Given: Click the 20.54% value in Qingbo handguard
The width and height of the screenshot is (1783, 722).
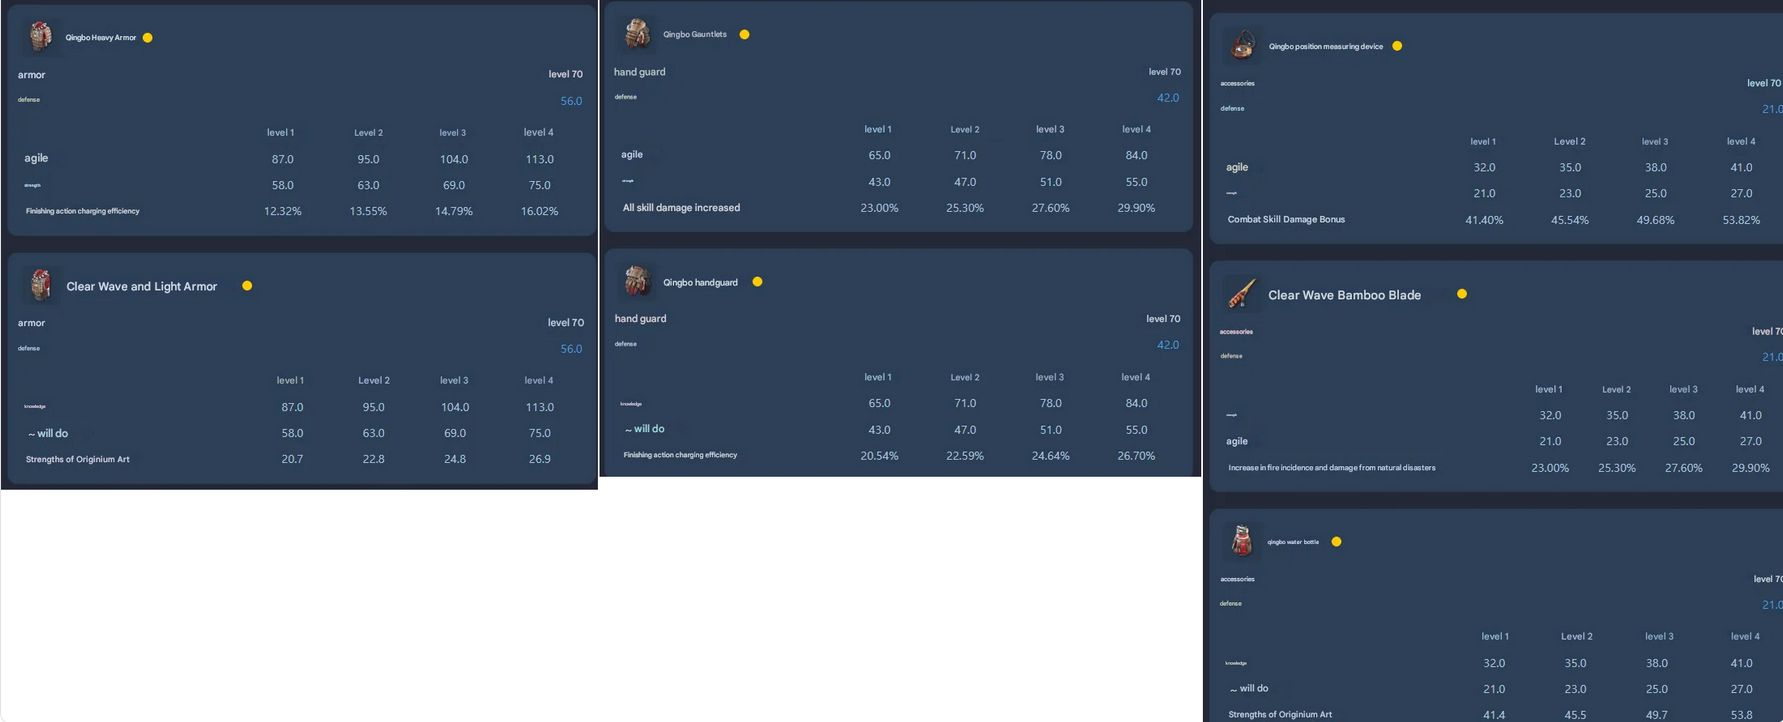Looking at the screenshot, I should (879, 456).
